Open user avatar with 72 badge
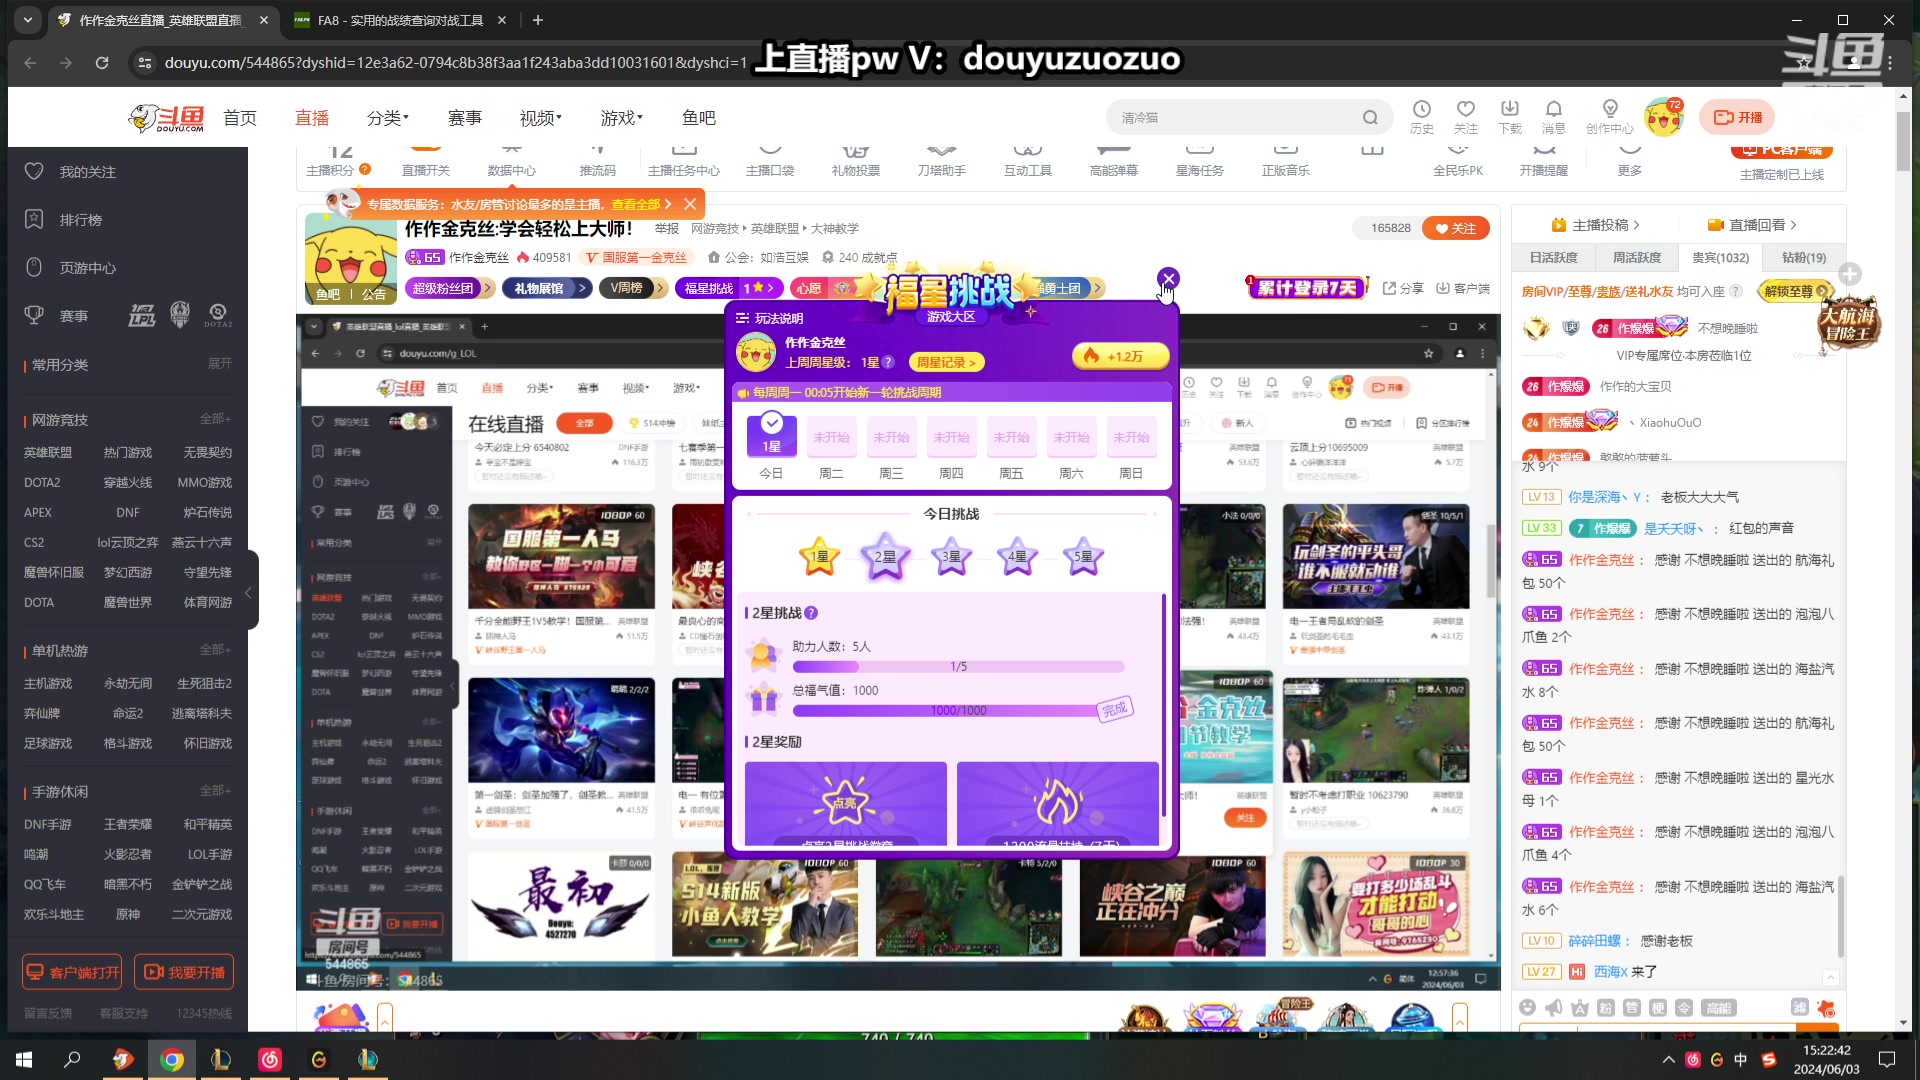 pos(1664,118)
